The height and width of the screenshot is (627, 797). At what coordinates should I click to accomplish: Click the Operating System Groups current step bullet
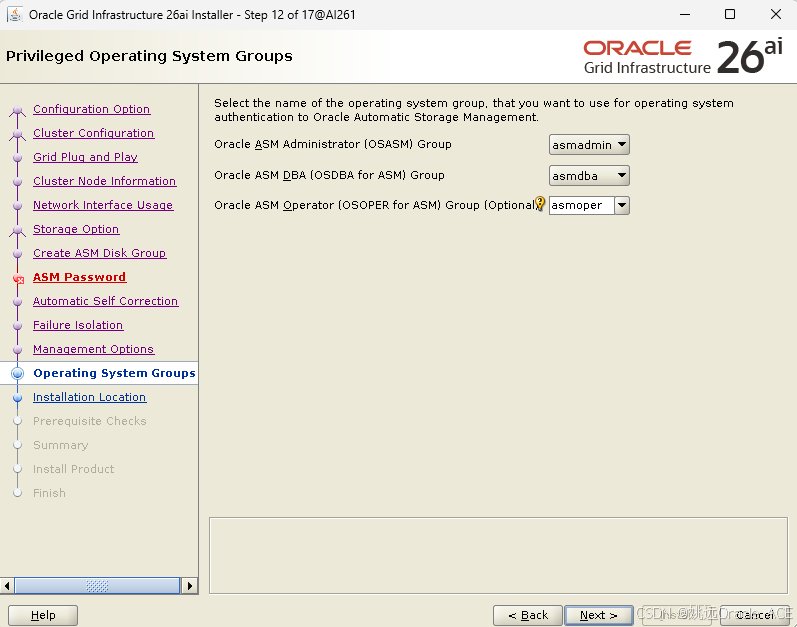[17, 373]
